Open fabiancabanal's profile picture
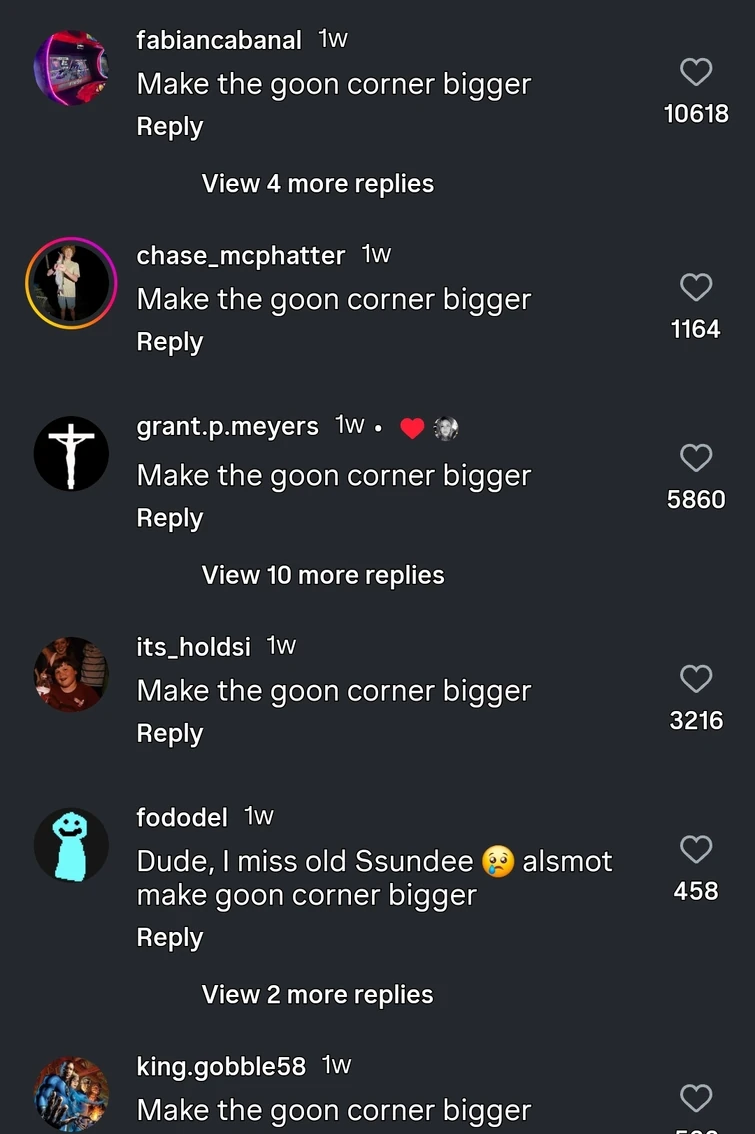 (x=71, y=68)
